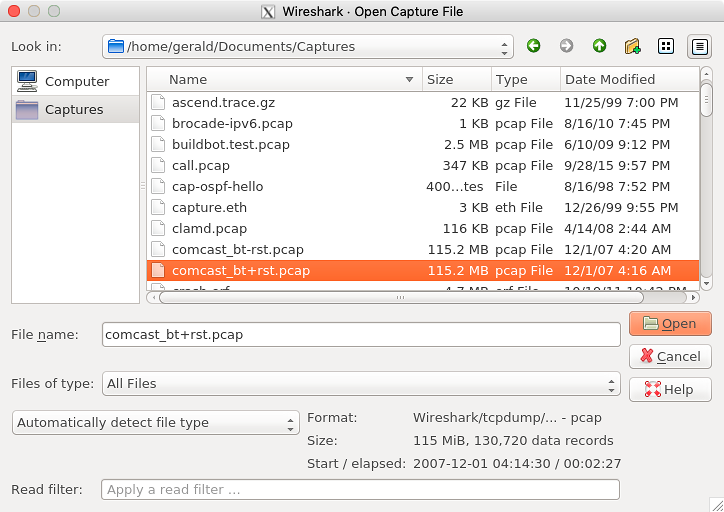The width and height of the screenshot is (724, 512).
Task: Sort files by Name column header
Action: (x=290, y=79)
